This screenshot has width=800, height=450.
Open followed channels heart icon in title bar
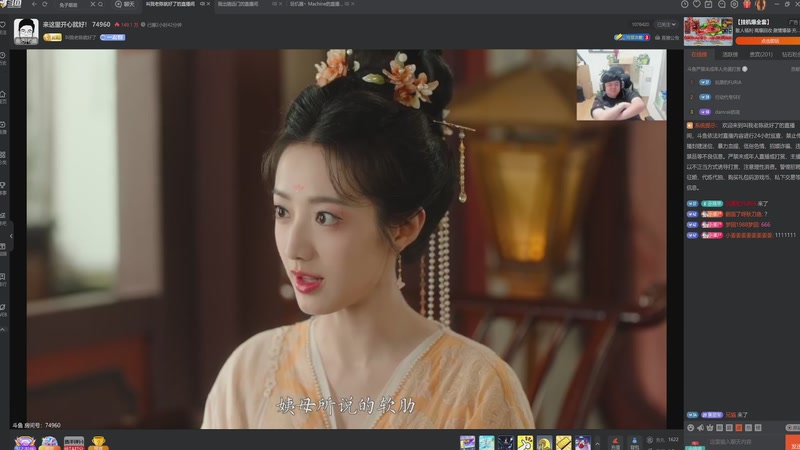click(697, 4)
